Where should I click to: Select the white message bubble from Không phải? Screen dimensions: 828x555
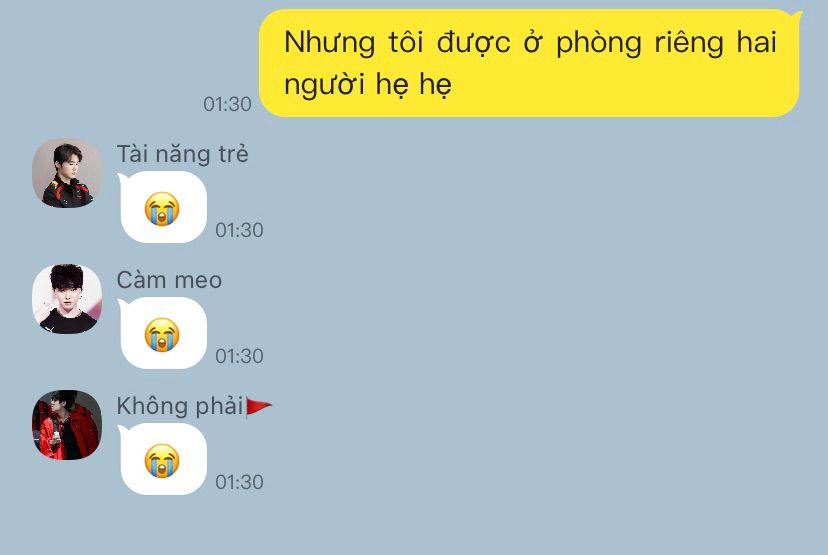[x=162, y=459]
